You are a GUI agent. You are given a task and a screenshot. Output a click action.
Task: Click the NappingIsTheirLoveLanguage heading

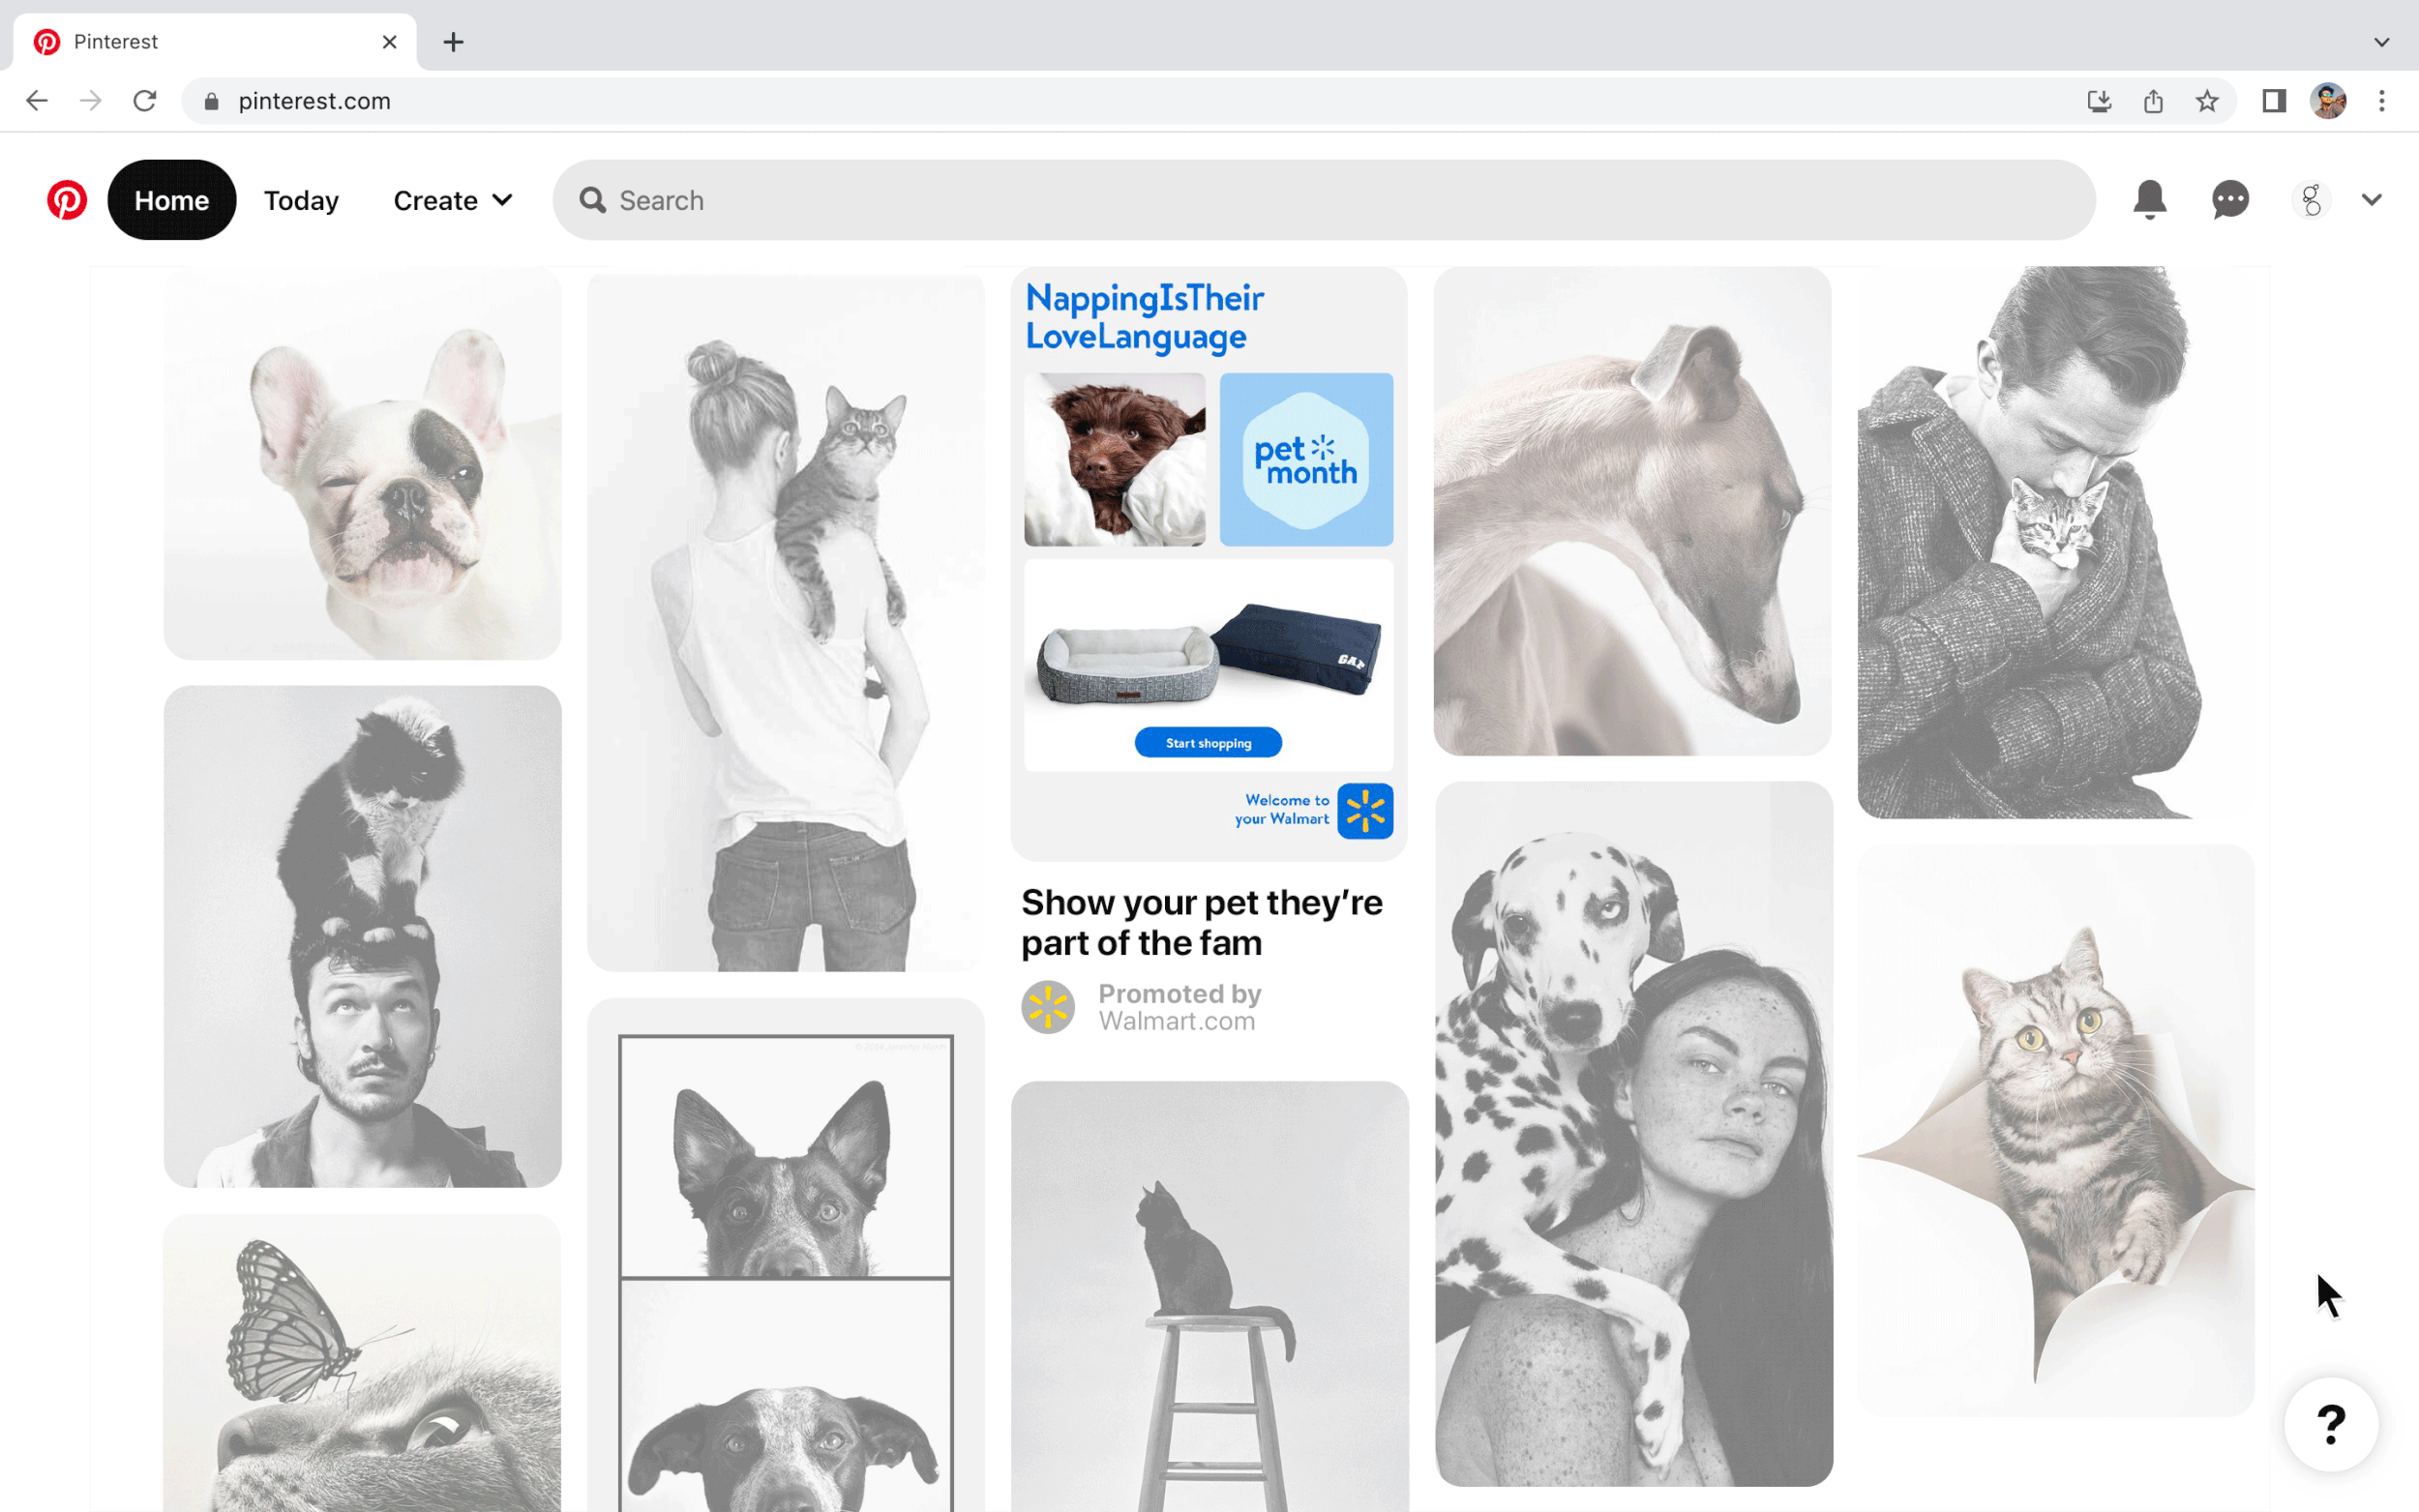click(1145, 317)
